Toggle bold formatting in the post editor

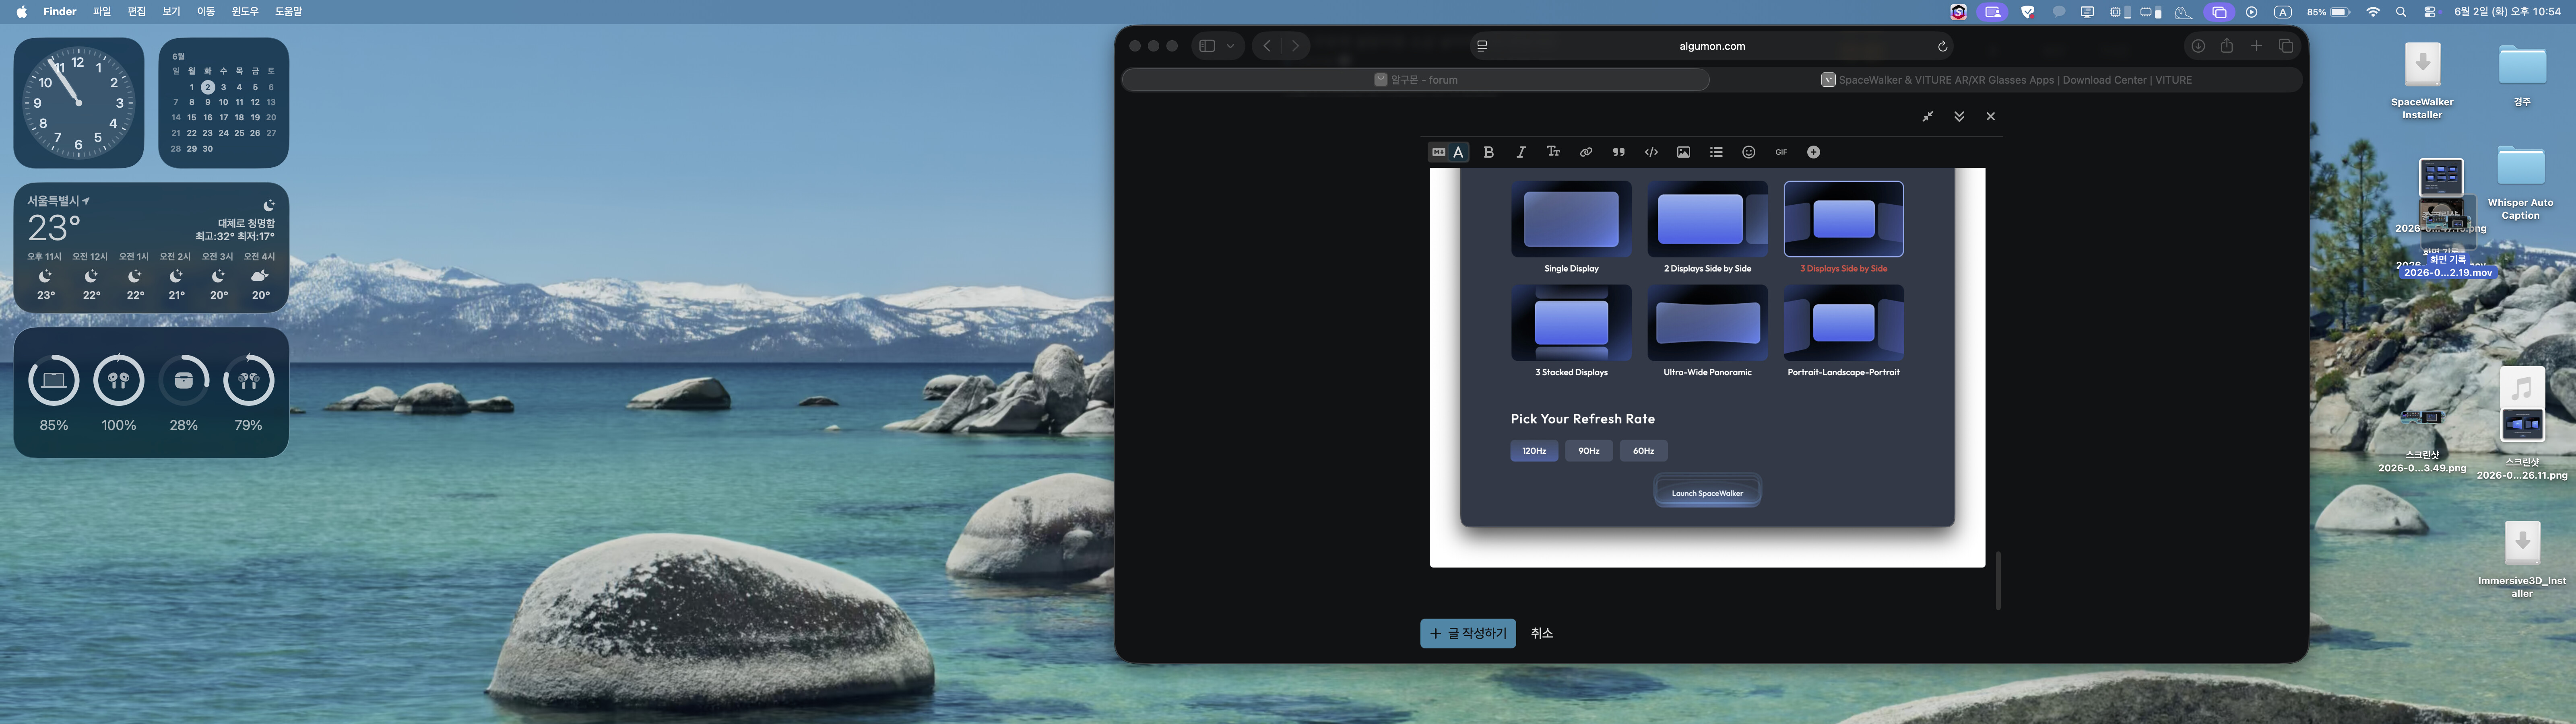pos(1488,152)
